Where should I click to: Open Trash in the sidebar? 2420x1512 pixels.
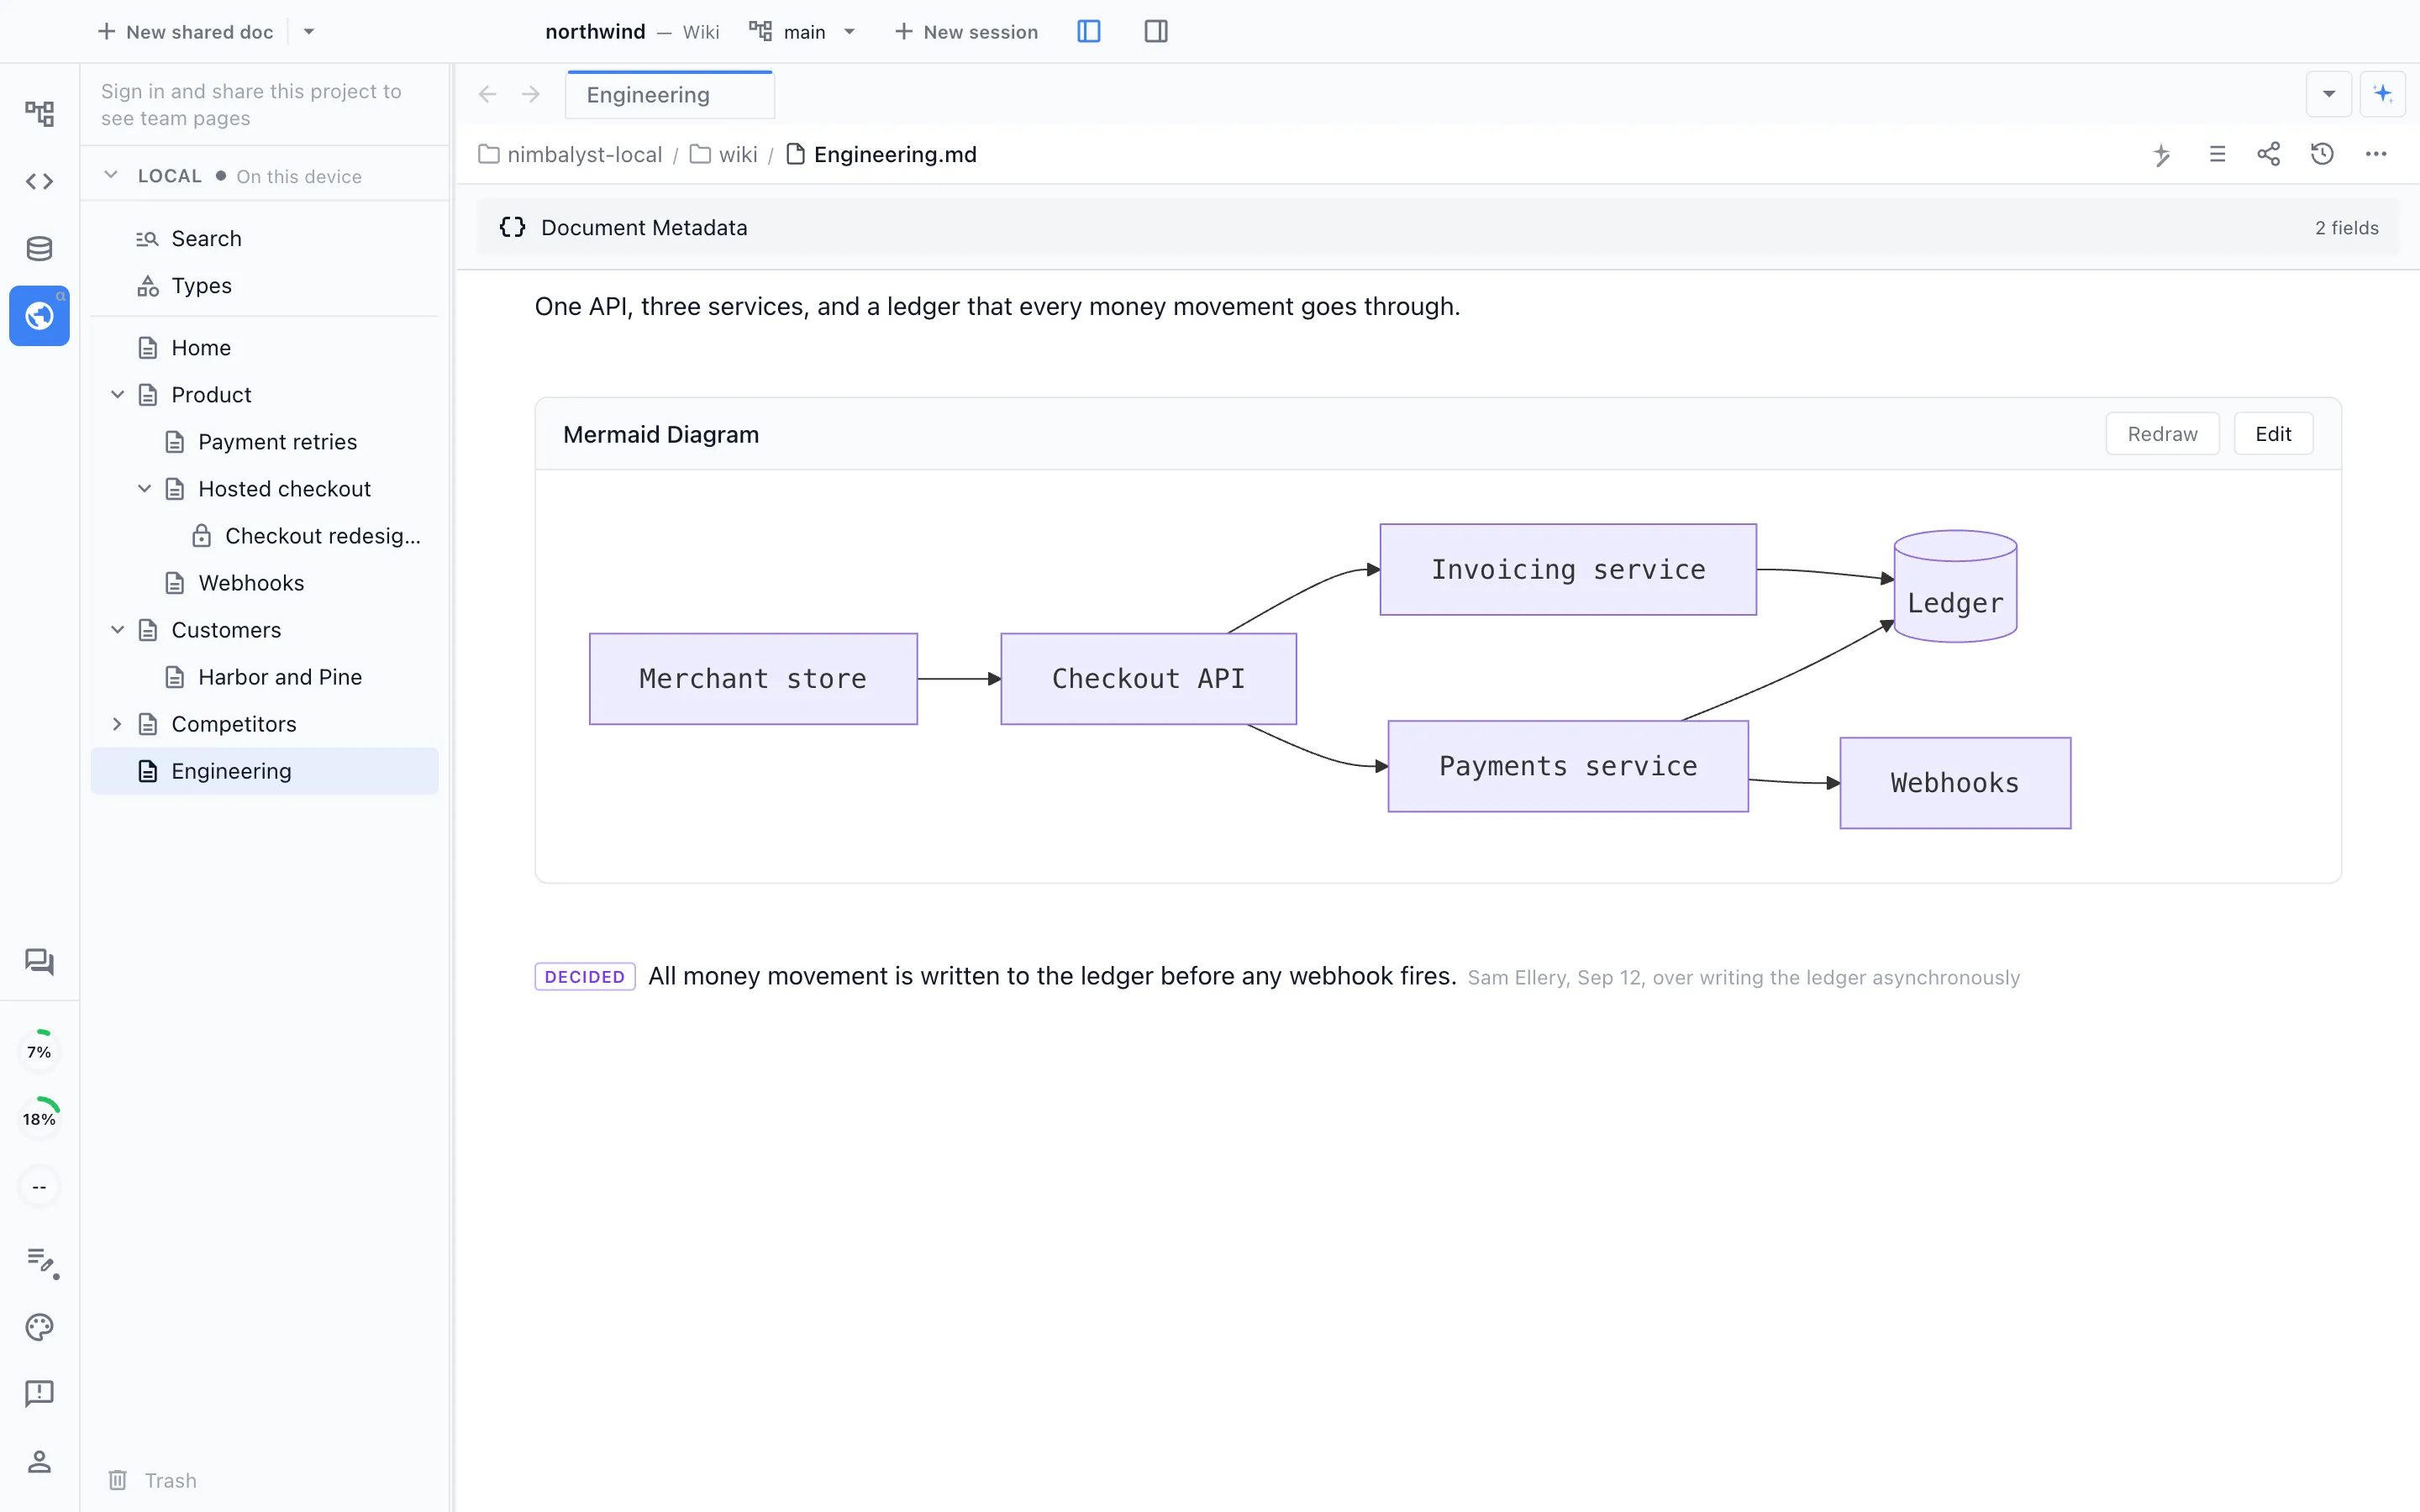152,1480
